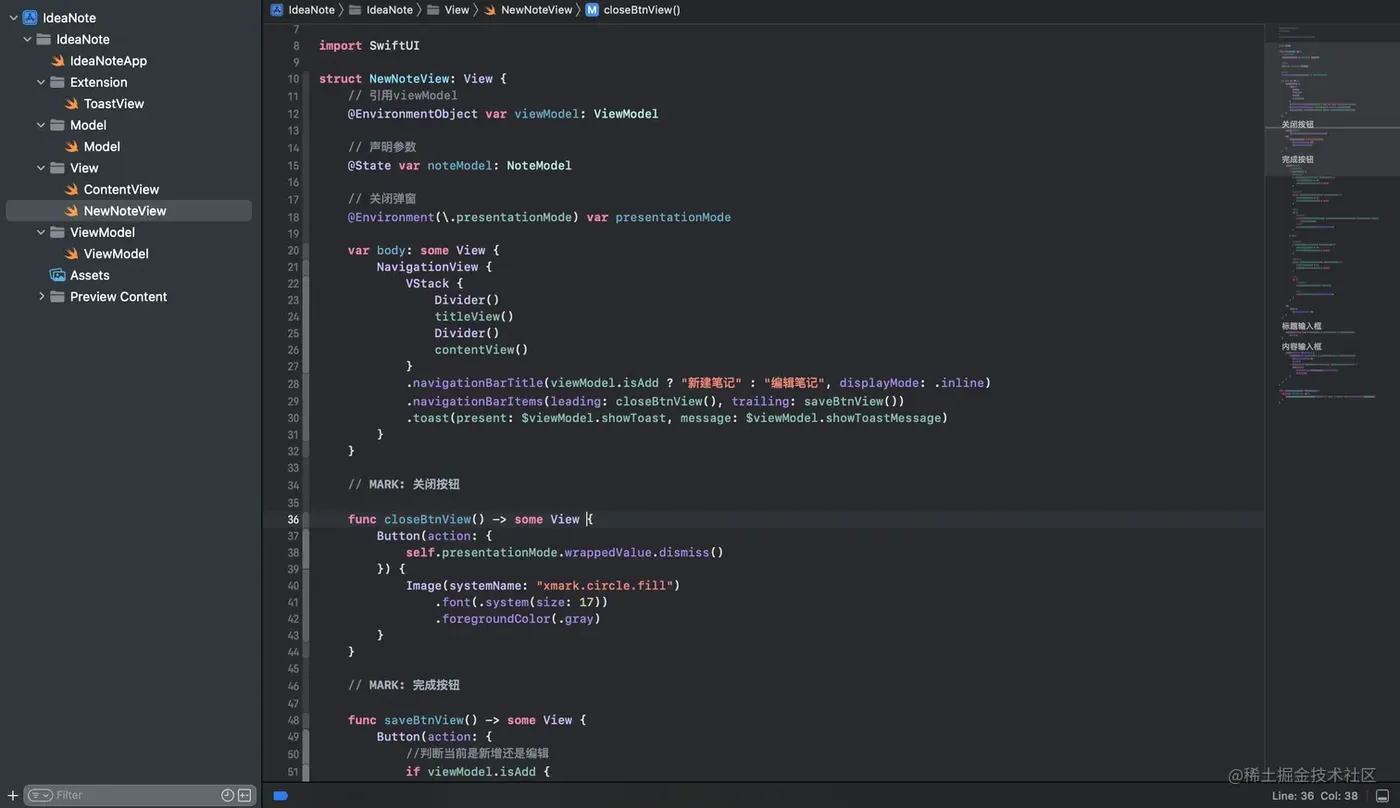This screenshot has height=808, width=1400.
Task: Click '.navigationBarItems' modifier line
Action: coord(655,402)
